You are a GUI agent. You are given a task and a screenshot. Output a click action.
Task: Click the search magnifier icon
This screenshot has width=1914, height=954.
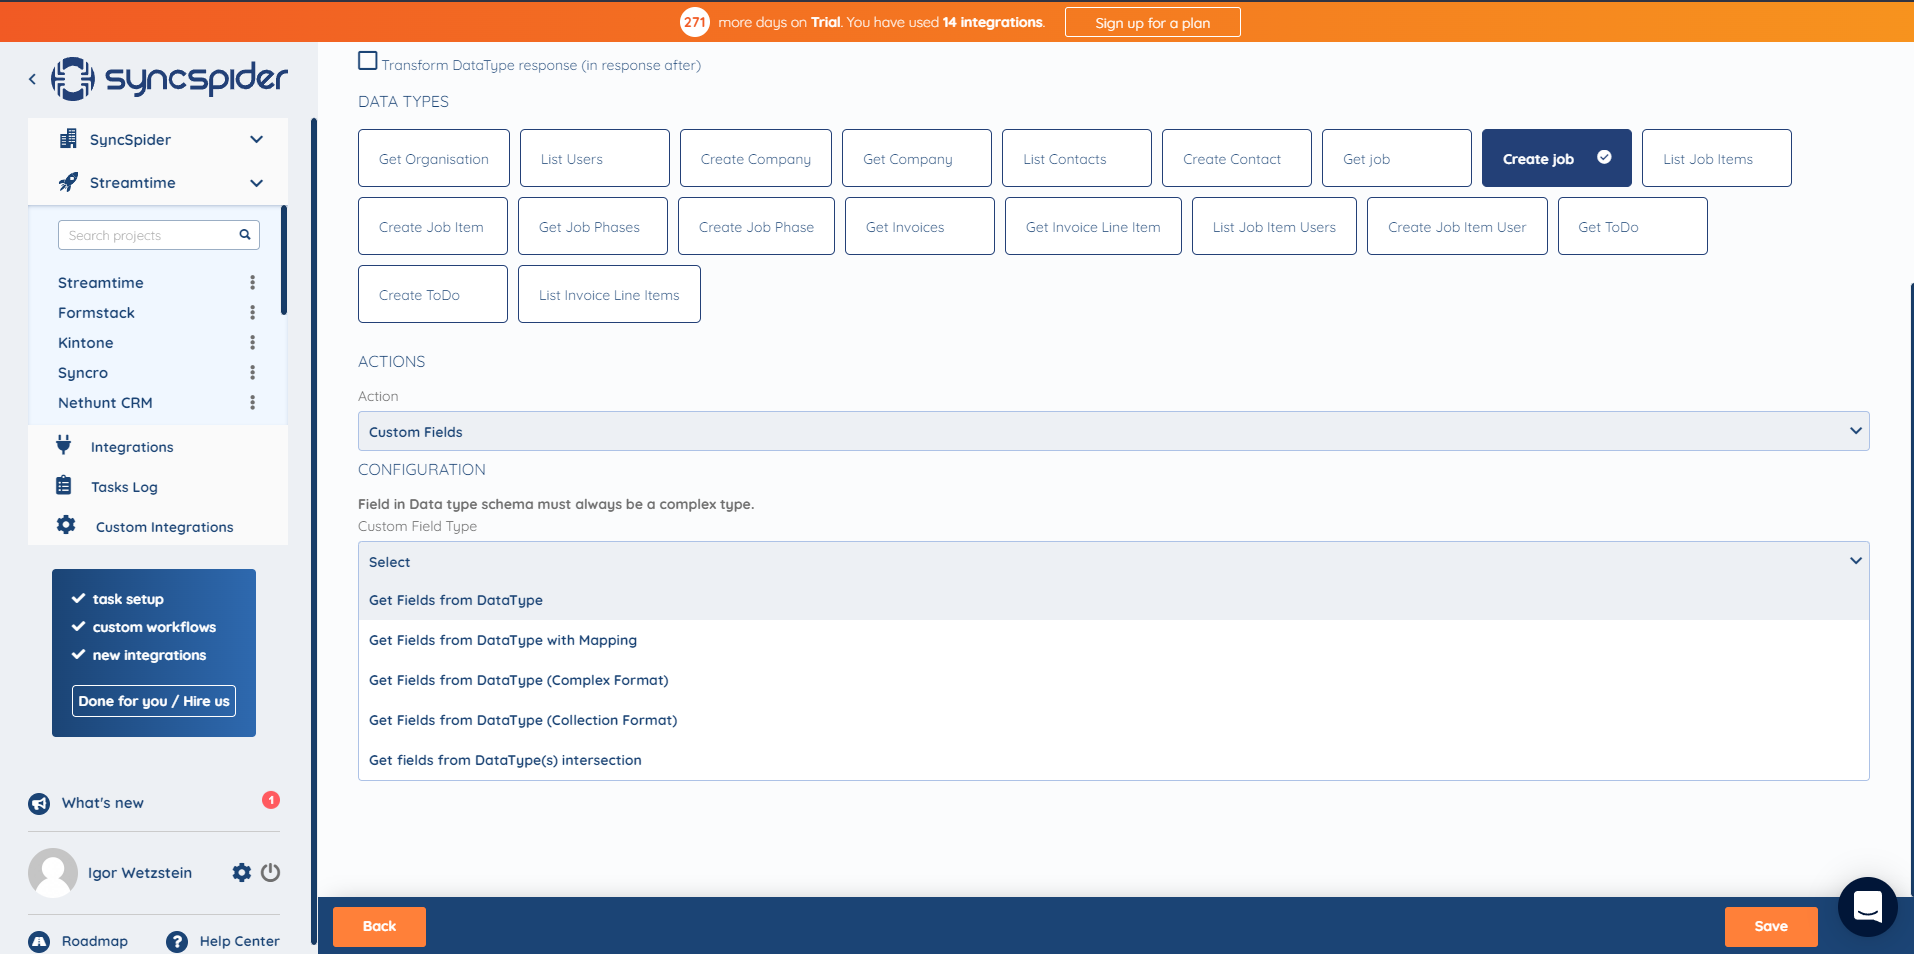pos(245,235)
